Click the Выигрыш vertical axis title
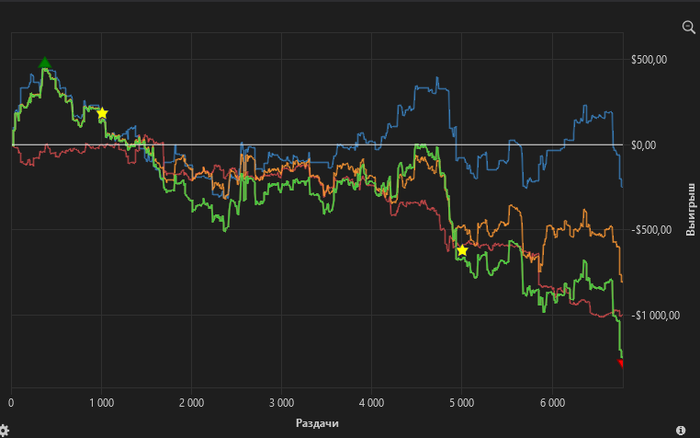The image size is (700, 438). [x=690, y=209]
